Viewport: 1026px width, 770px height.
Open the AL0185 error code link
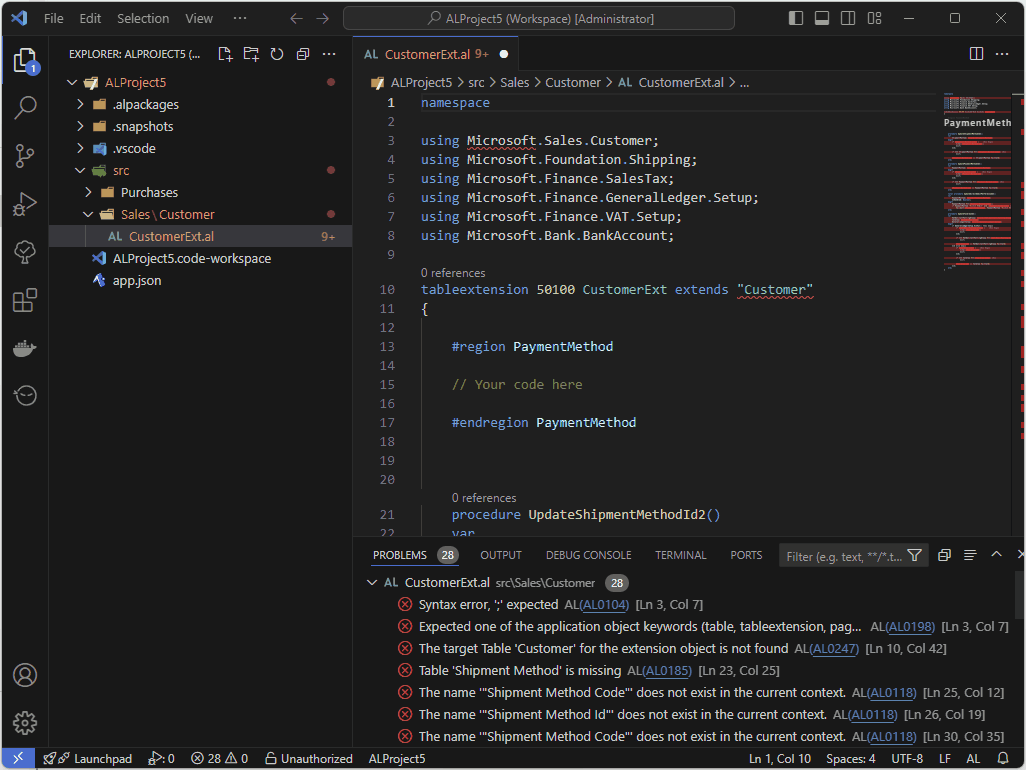[665, 671]
